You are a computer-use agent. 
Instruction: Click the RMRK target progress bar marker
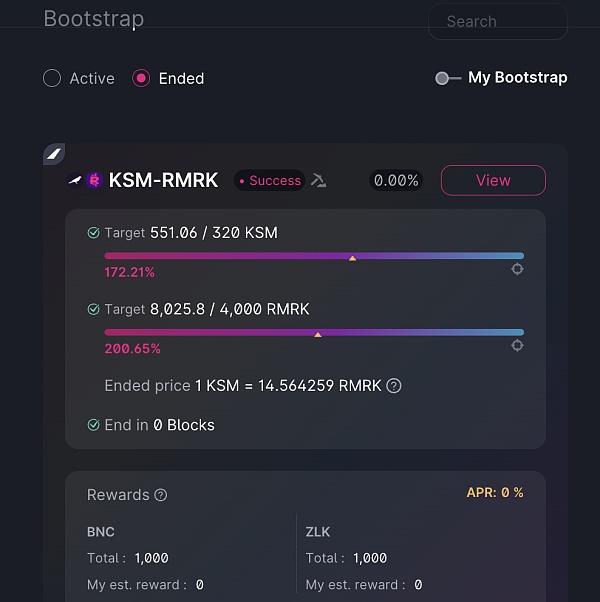click(318, 335)
